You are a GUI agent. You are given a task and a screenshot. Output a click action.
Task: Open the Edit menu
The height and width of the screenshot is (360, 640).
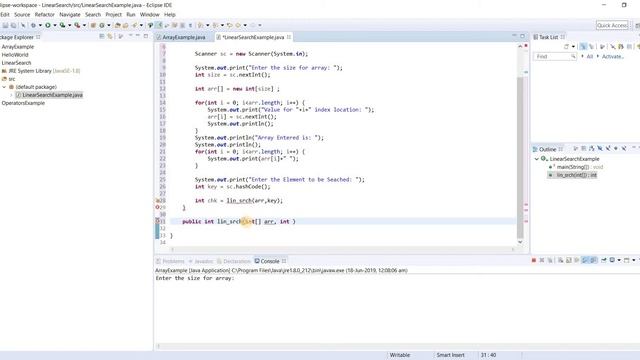[x=4, y=14]
